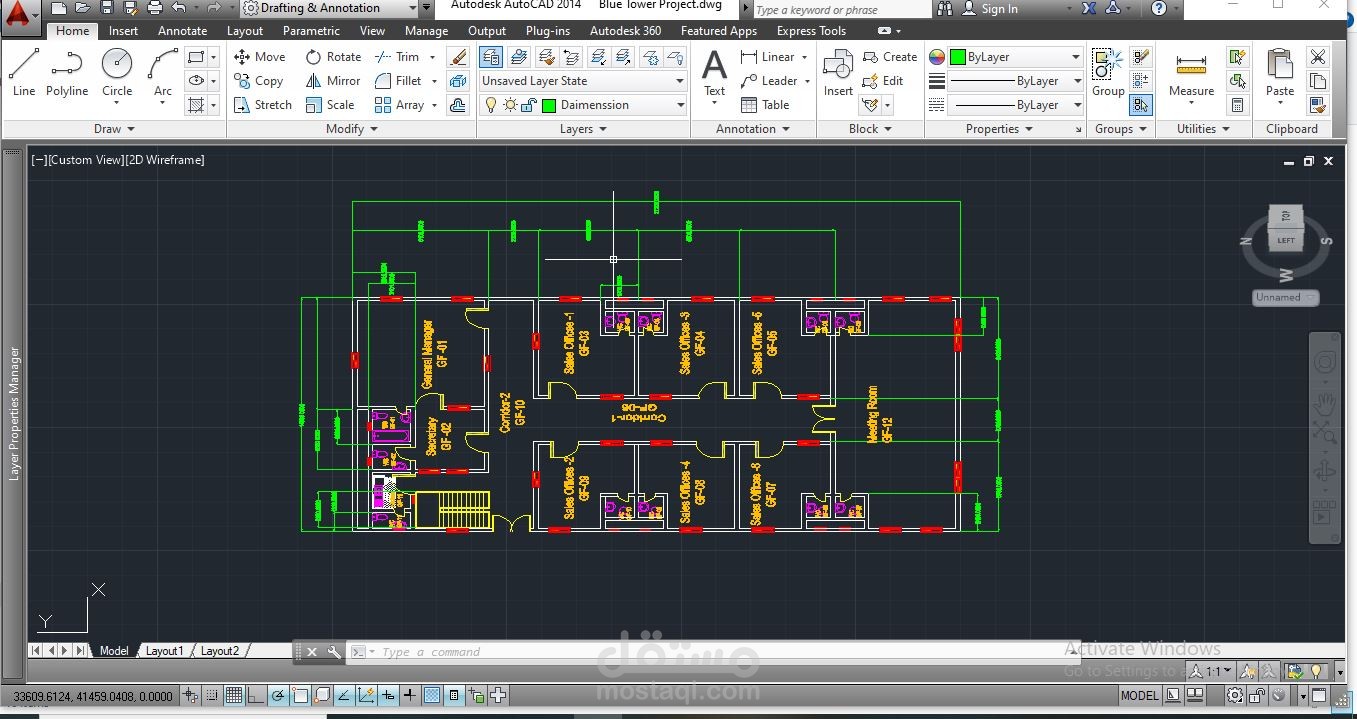1357x719 pixels.
Task: Choose the Arc tool
Action: coord(162,73)
